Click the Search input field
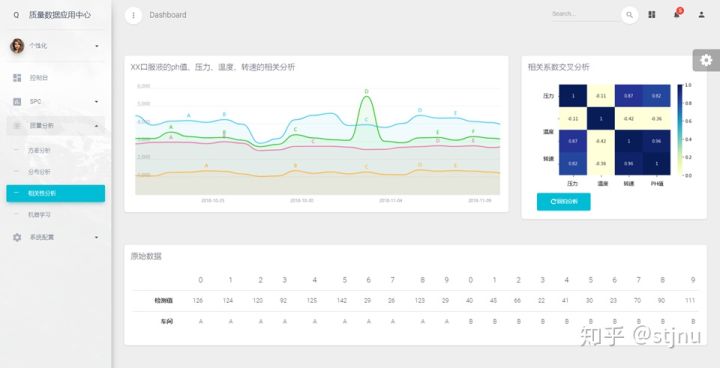720x368 pixels. tap(585, 14)
